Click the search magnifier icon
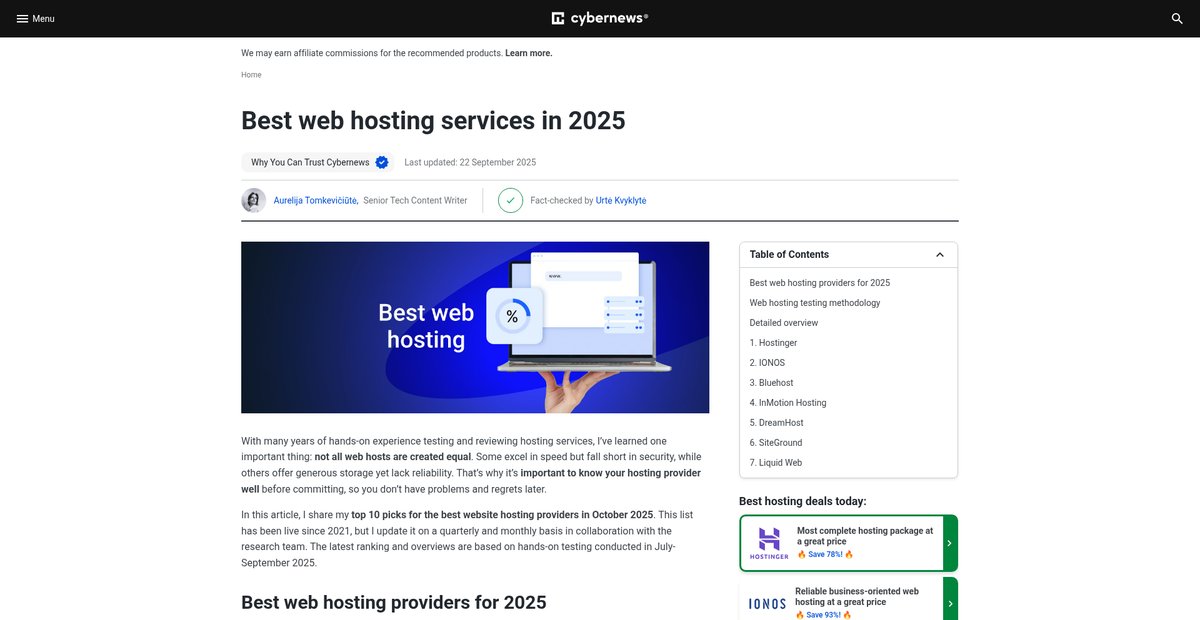Image resolution: width=1200 pixels, height=620 pixels. coord(1177,19)
